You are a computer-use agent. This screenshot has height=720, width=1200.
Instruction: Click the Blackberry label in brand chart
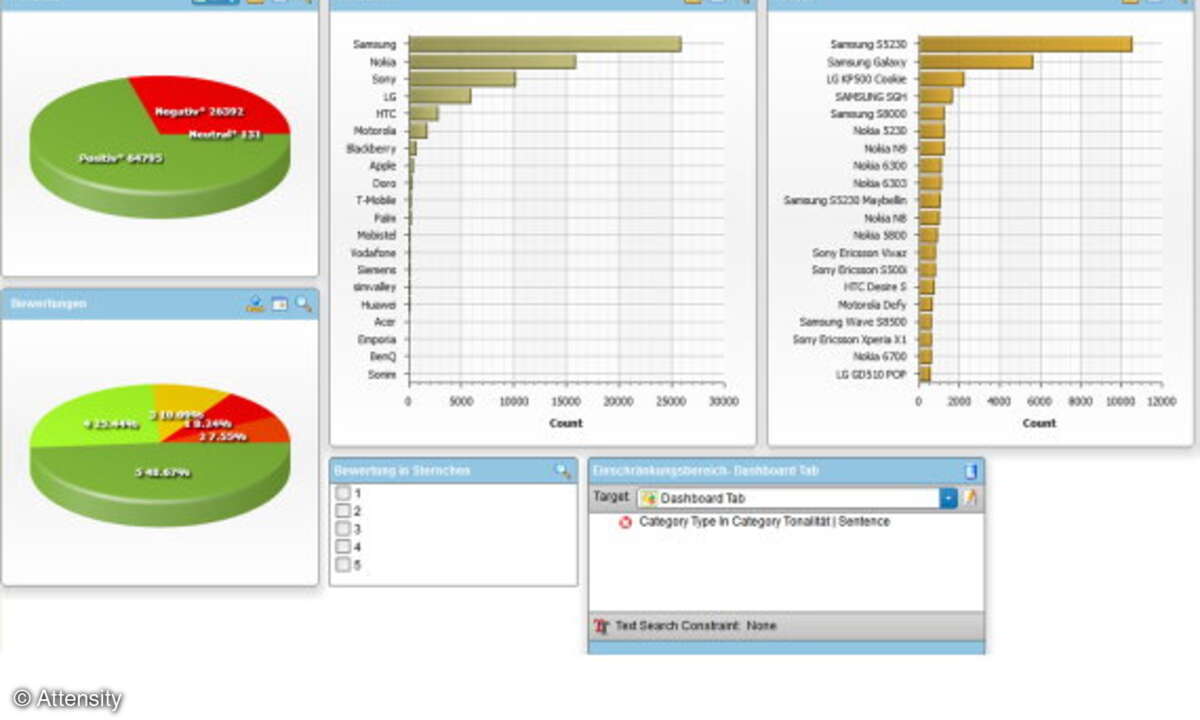point(372,148)
